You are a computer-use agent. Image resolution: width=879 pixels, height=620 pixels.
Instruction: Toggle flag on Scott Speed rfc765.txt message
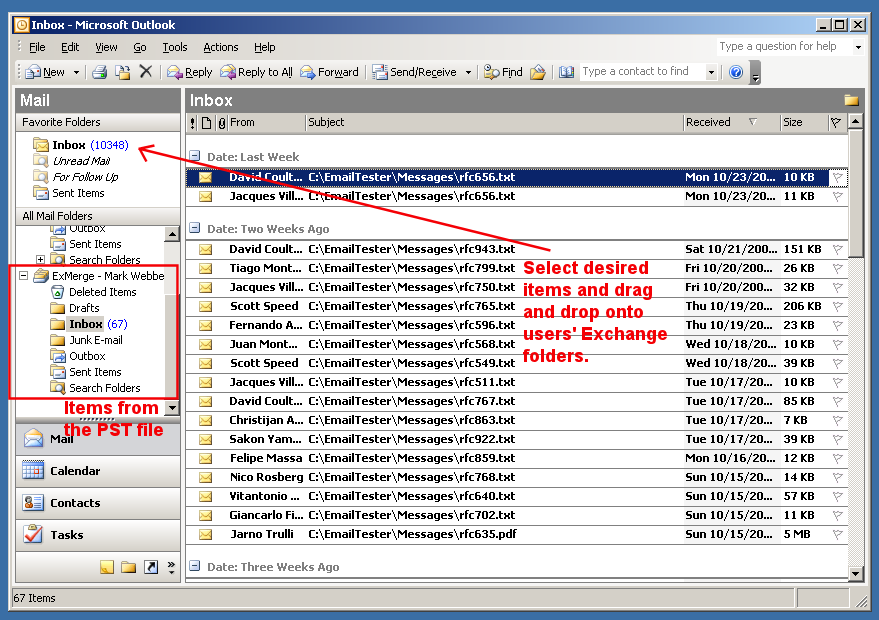[x=838, y=307]
